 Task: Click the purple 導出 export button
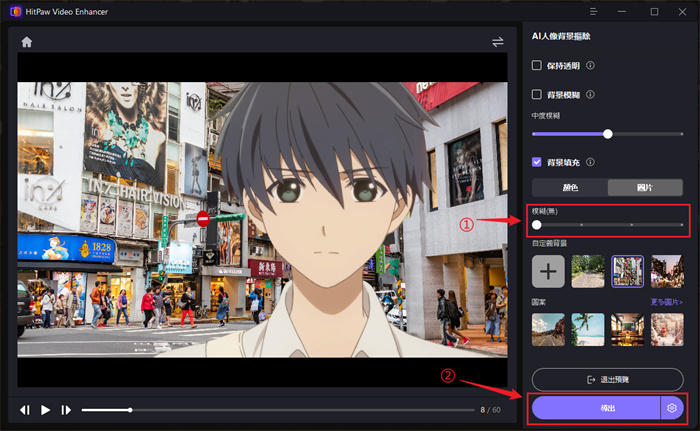point(596,408)
